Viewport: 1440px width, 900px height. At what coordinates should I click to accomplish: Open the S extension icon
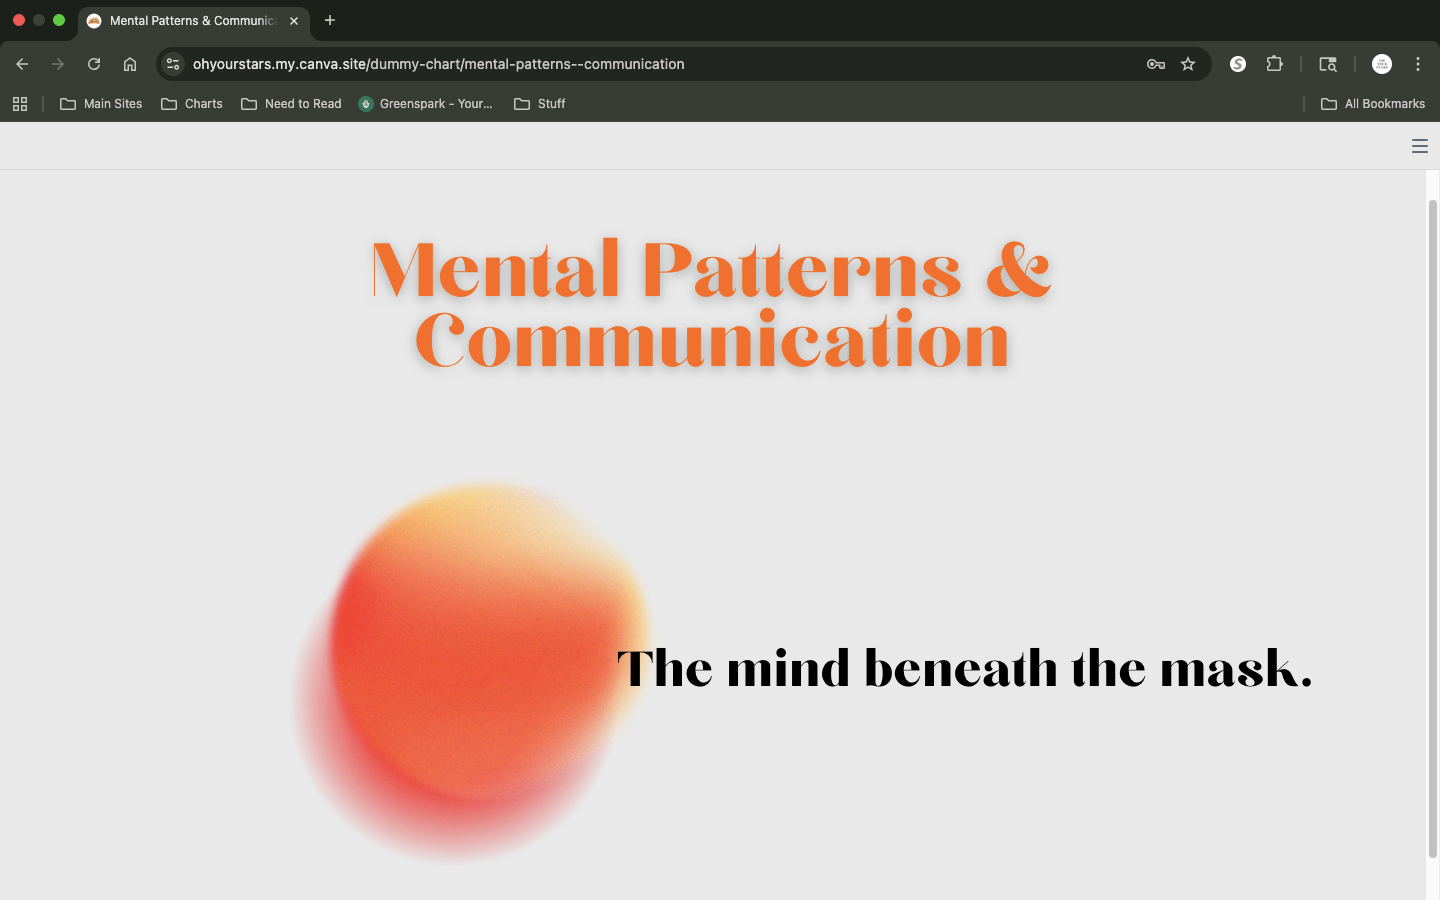pos(1238,64)
